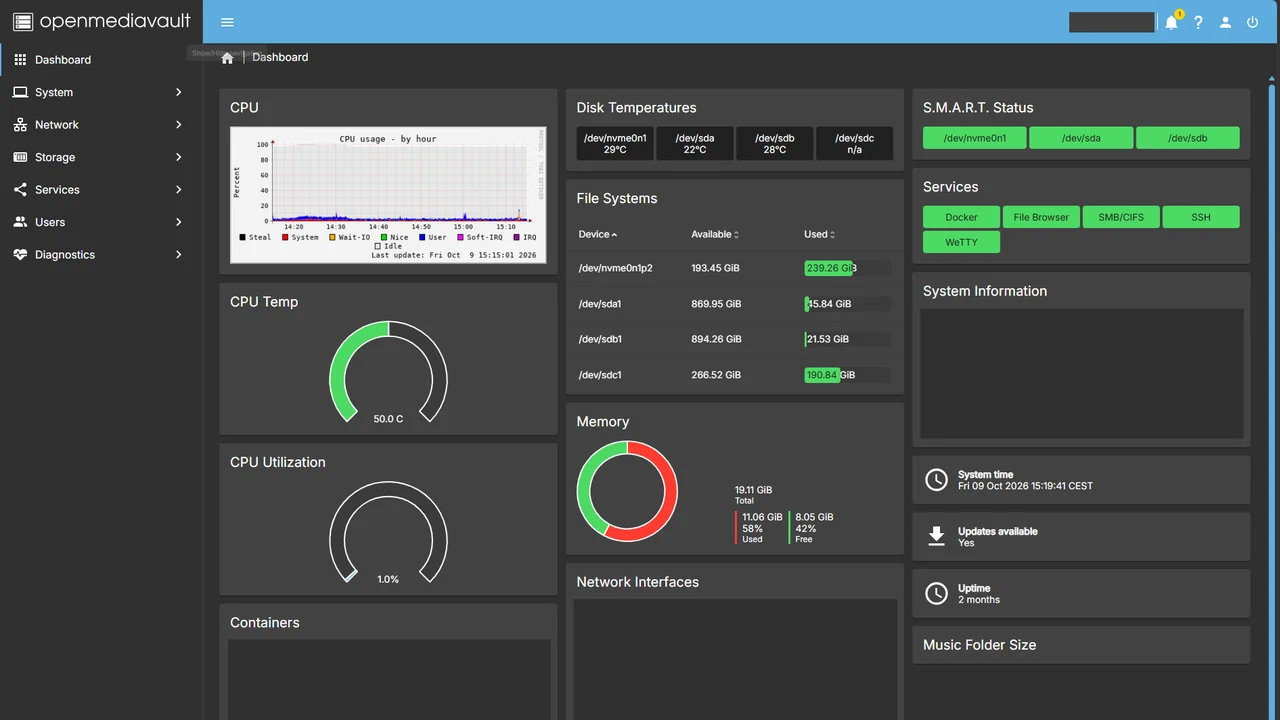The image size is (1280, 720).
Task: Sort file systems by Available column
Action: [x=715, y=234]
